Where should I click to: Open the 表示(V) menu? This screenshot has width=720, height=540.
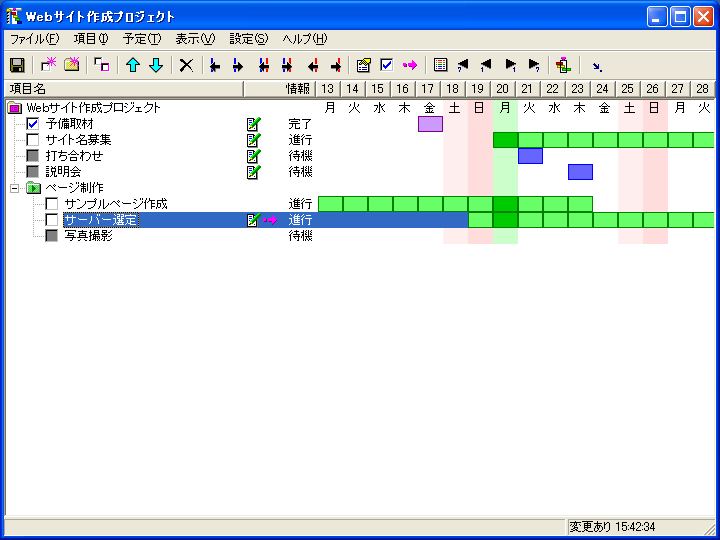(x=195, y=39)
